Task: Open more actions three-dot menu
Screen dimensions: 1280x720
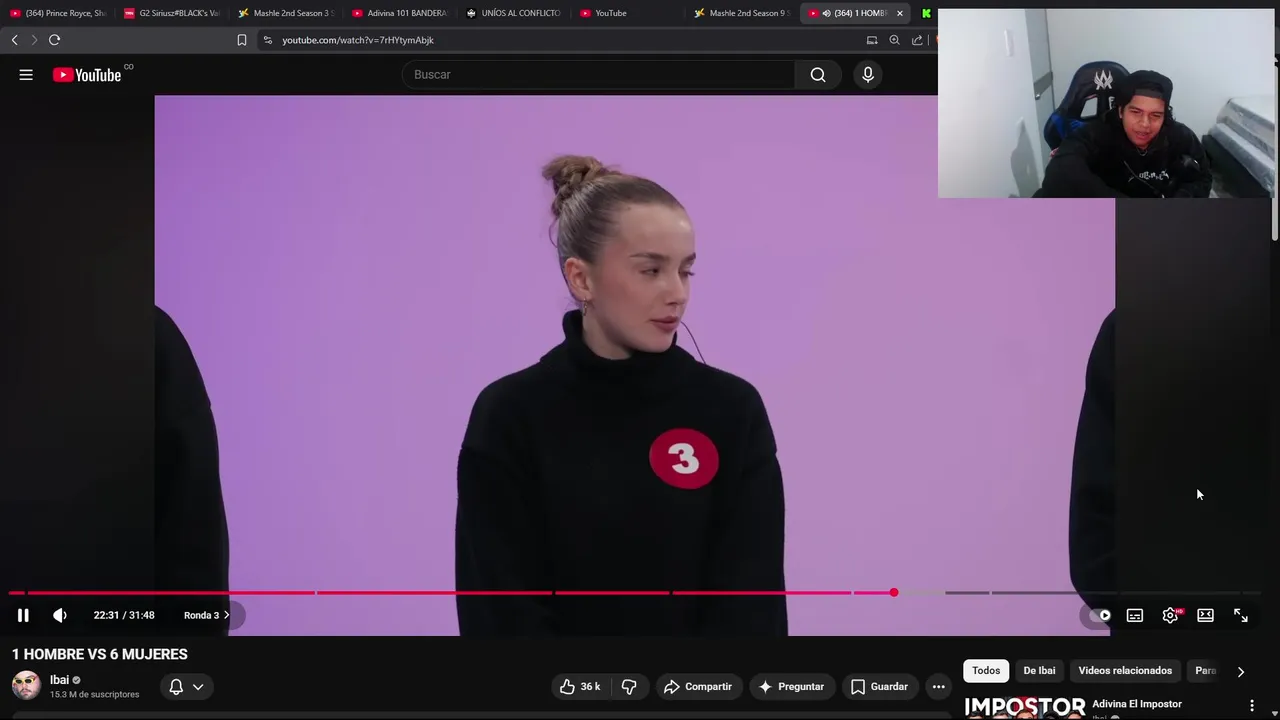Action: tap(938, 687)
